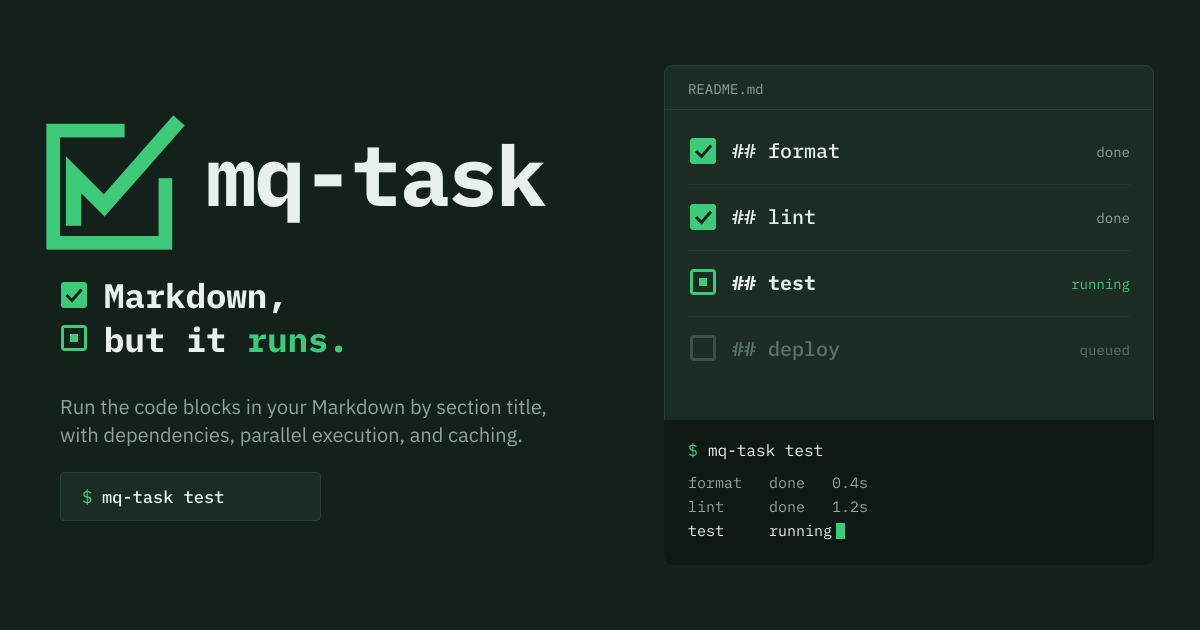This screenshot has height=630, width=1200.
Task: Click the terminal 'format' output row
Action: click(778, 483)
